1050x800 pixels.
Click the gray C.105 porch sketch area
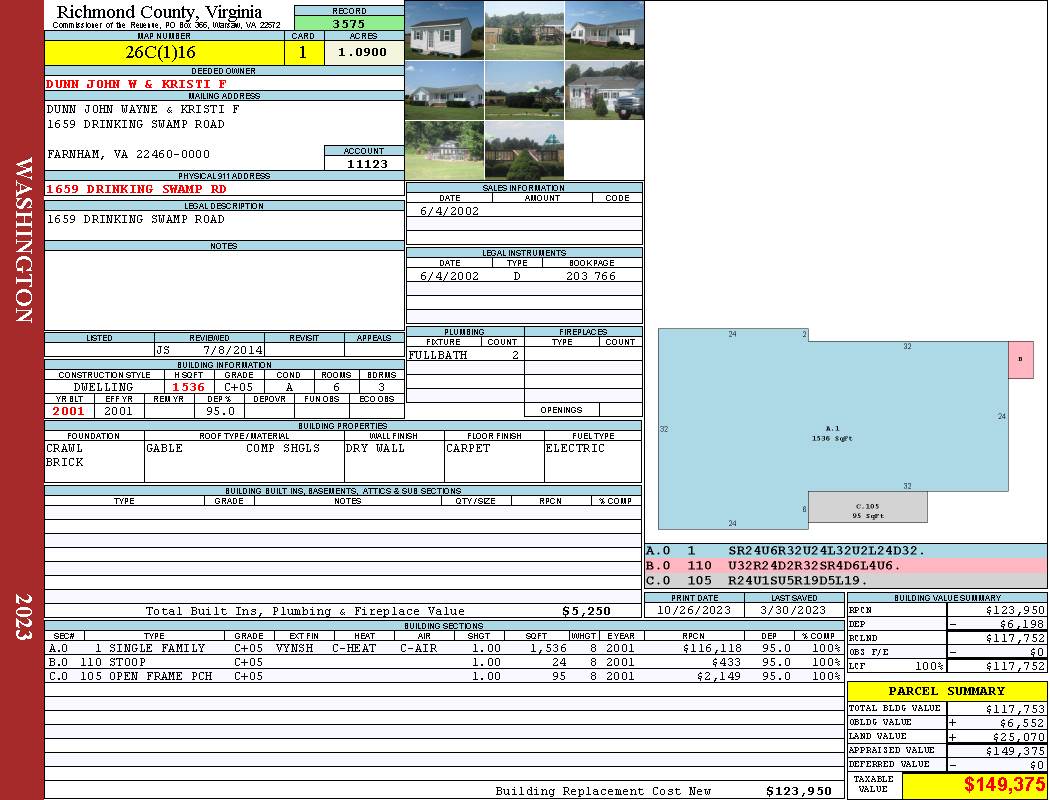click(866, 508)
